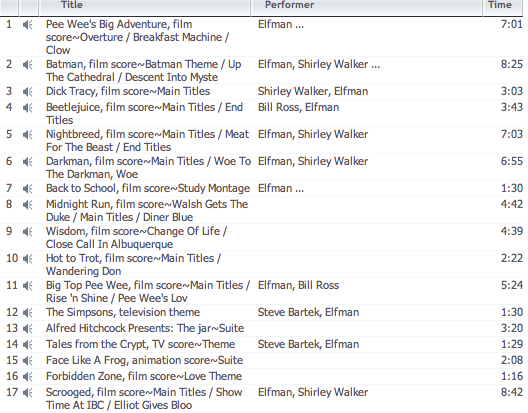Play The Simpsons television theme sample
The height and width of the screenshot is (413, 528).
(28, 313)
